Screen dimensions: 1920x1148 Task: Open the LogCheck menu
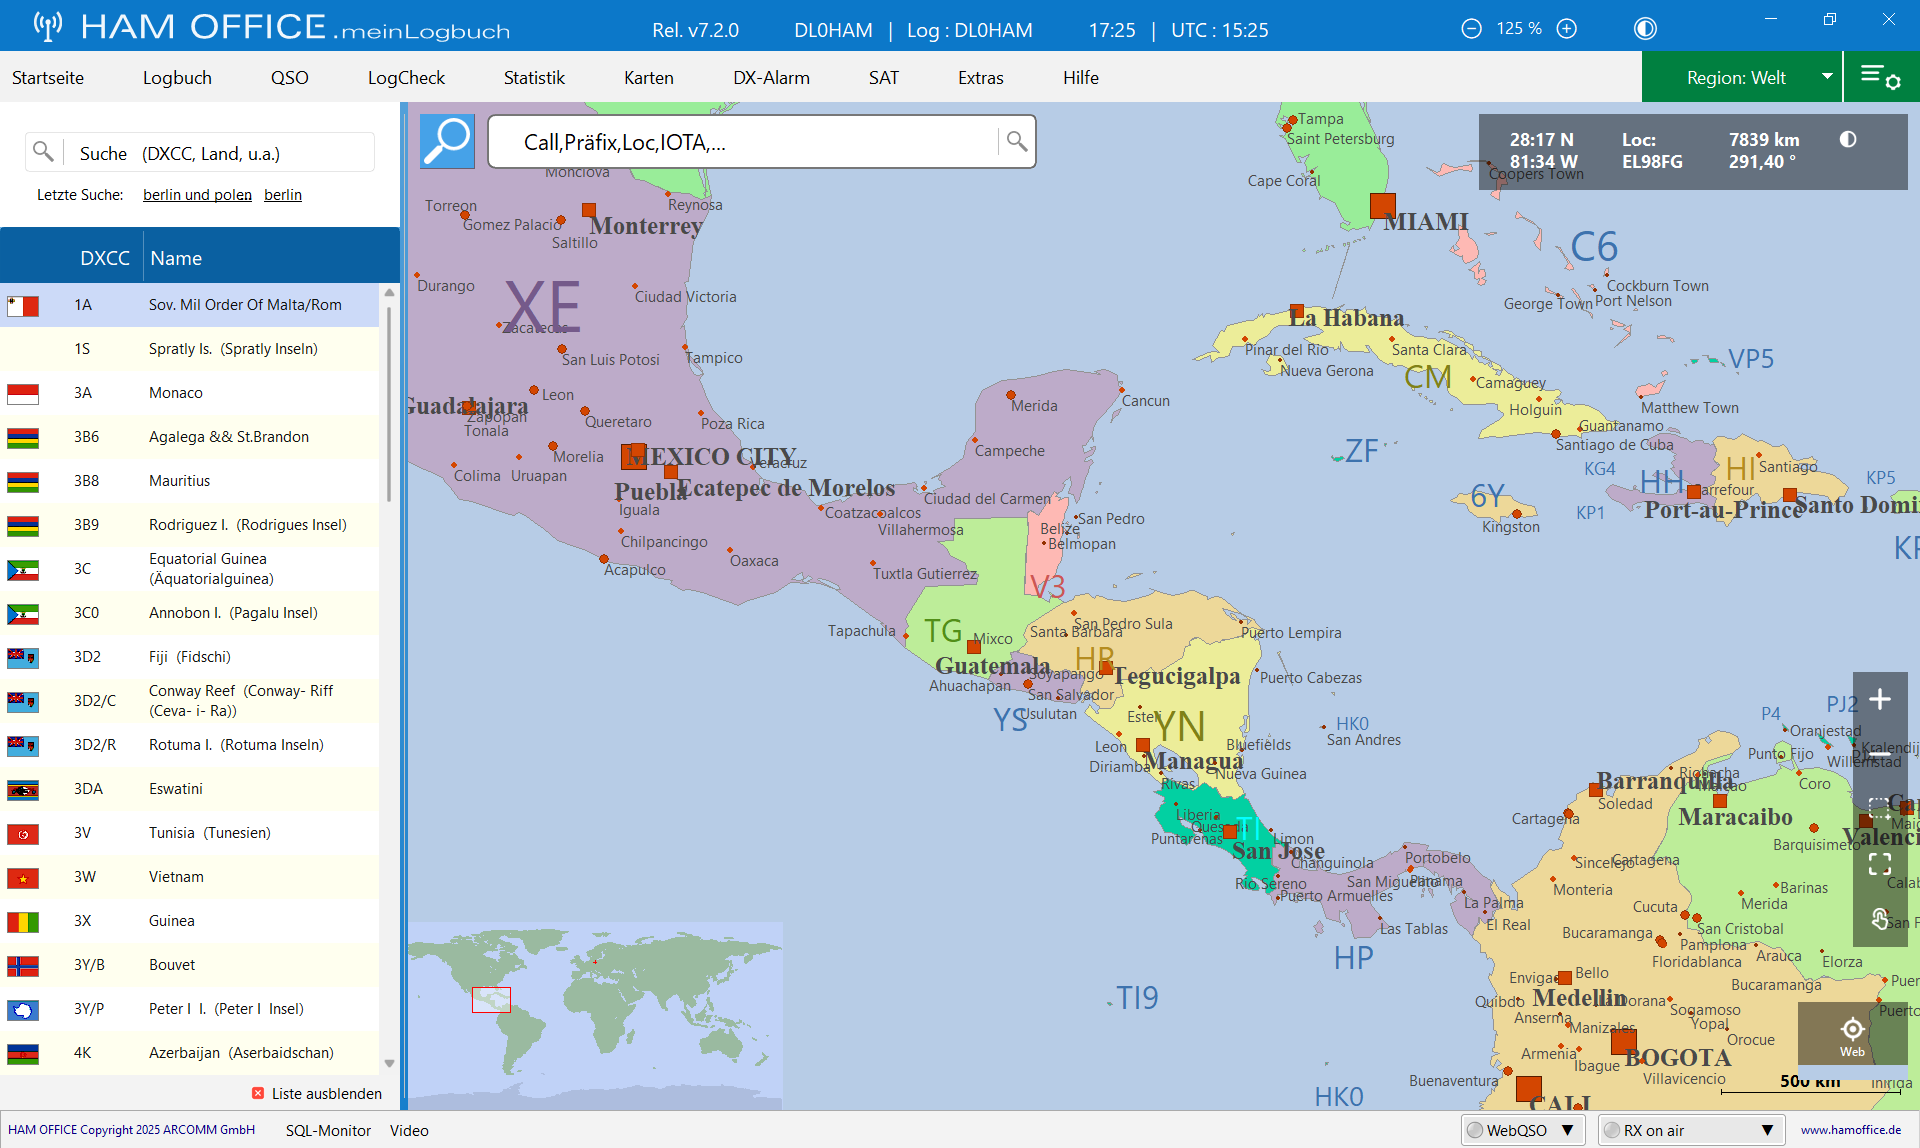click(406, 77)
